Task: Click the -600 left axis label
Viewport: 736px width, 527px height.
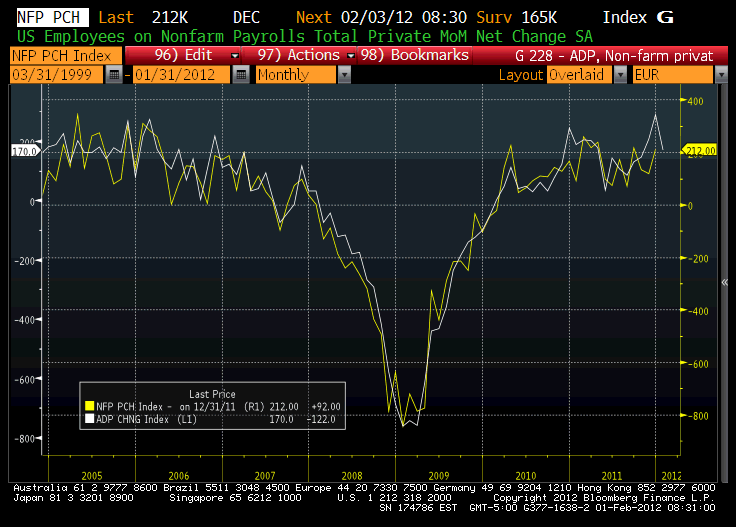Action: click(x=24, y=379)
